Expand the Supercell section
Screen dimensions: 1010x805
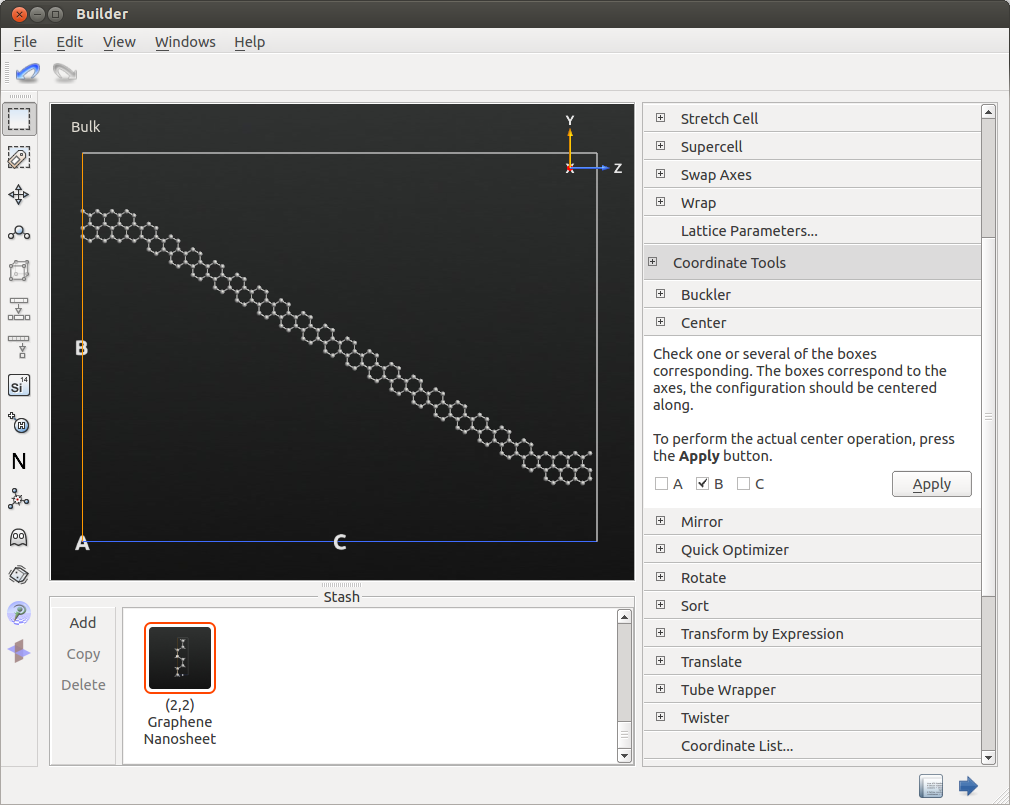click(x=661, y=146)
